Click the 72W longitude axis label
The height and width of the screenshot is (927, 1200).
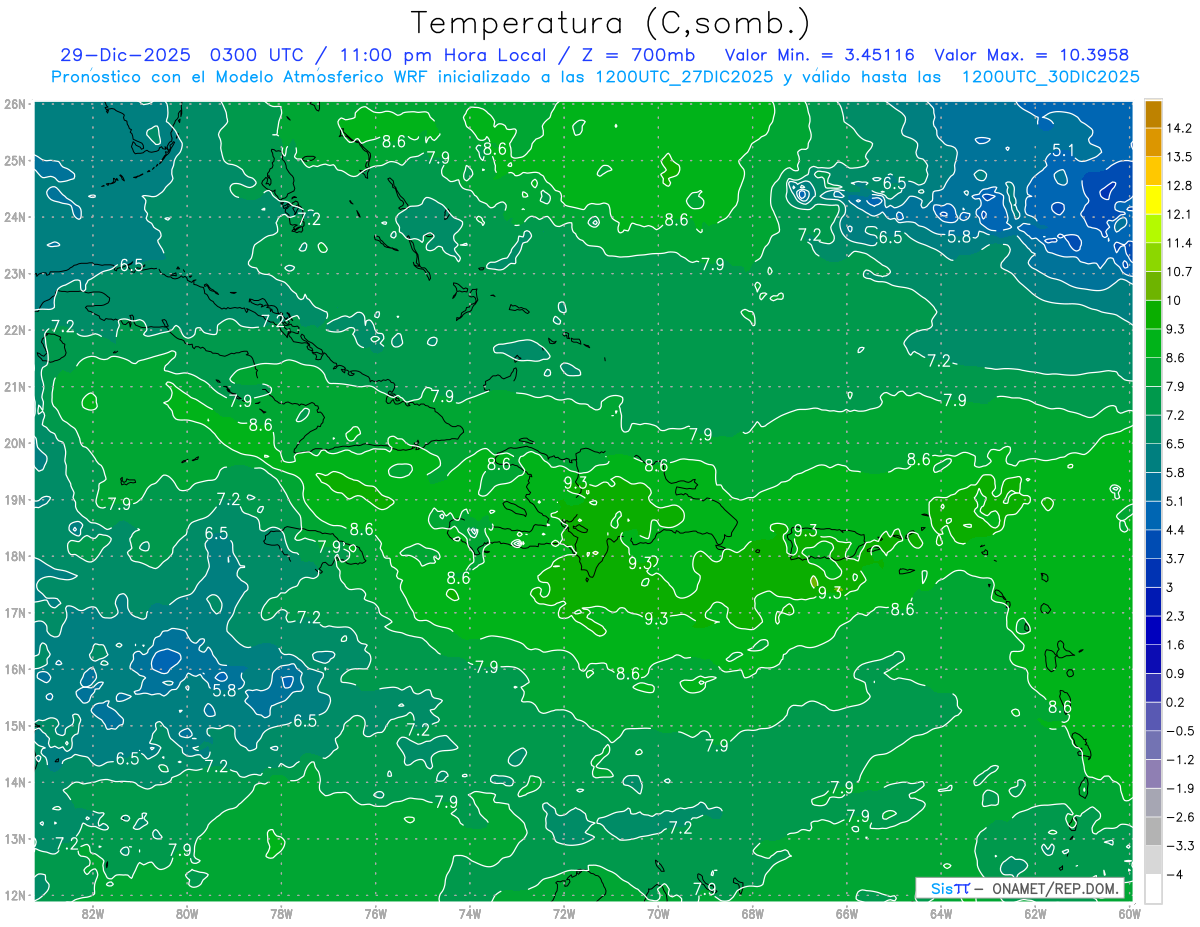click(x=563, y=912)
